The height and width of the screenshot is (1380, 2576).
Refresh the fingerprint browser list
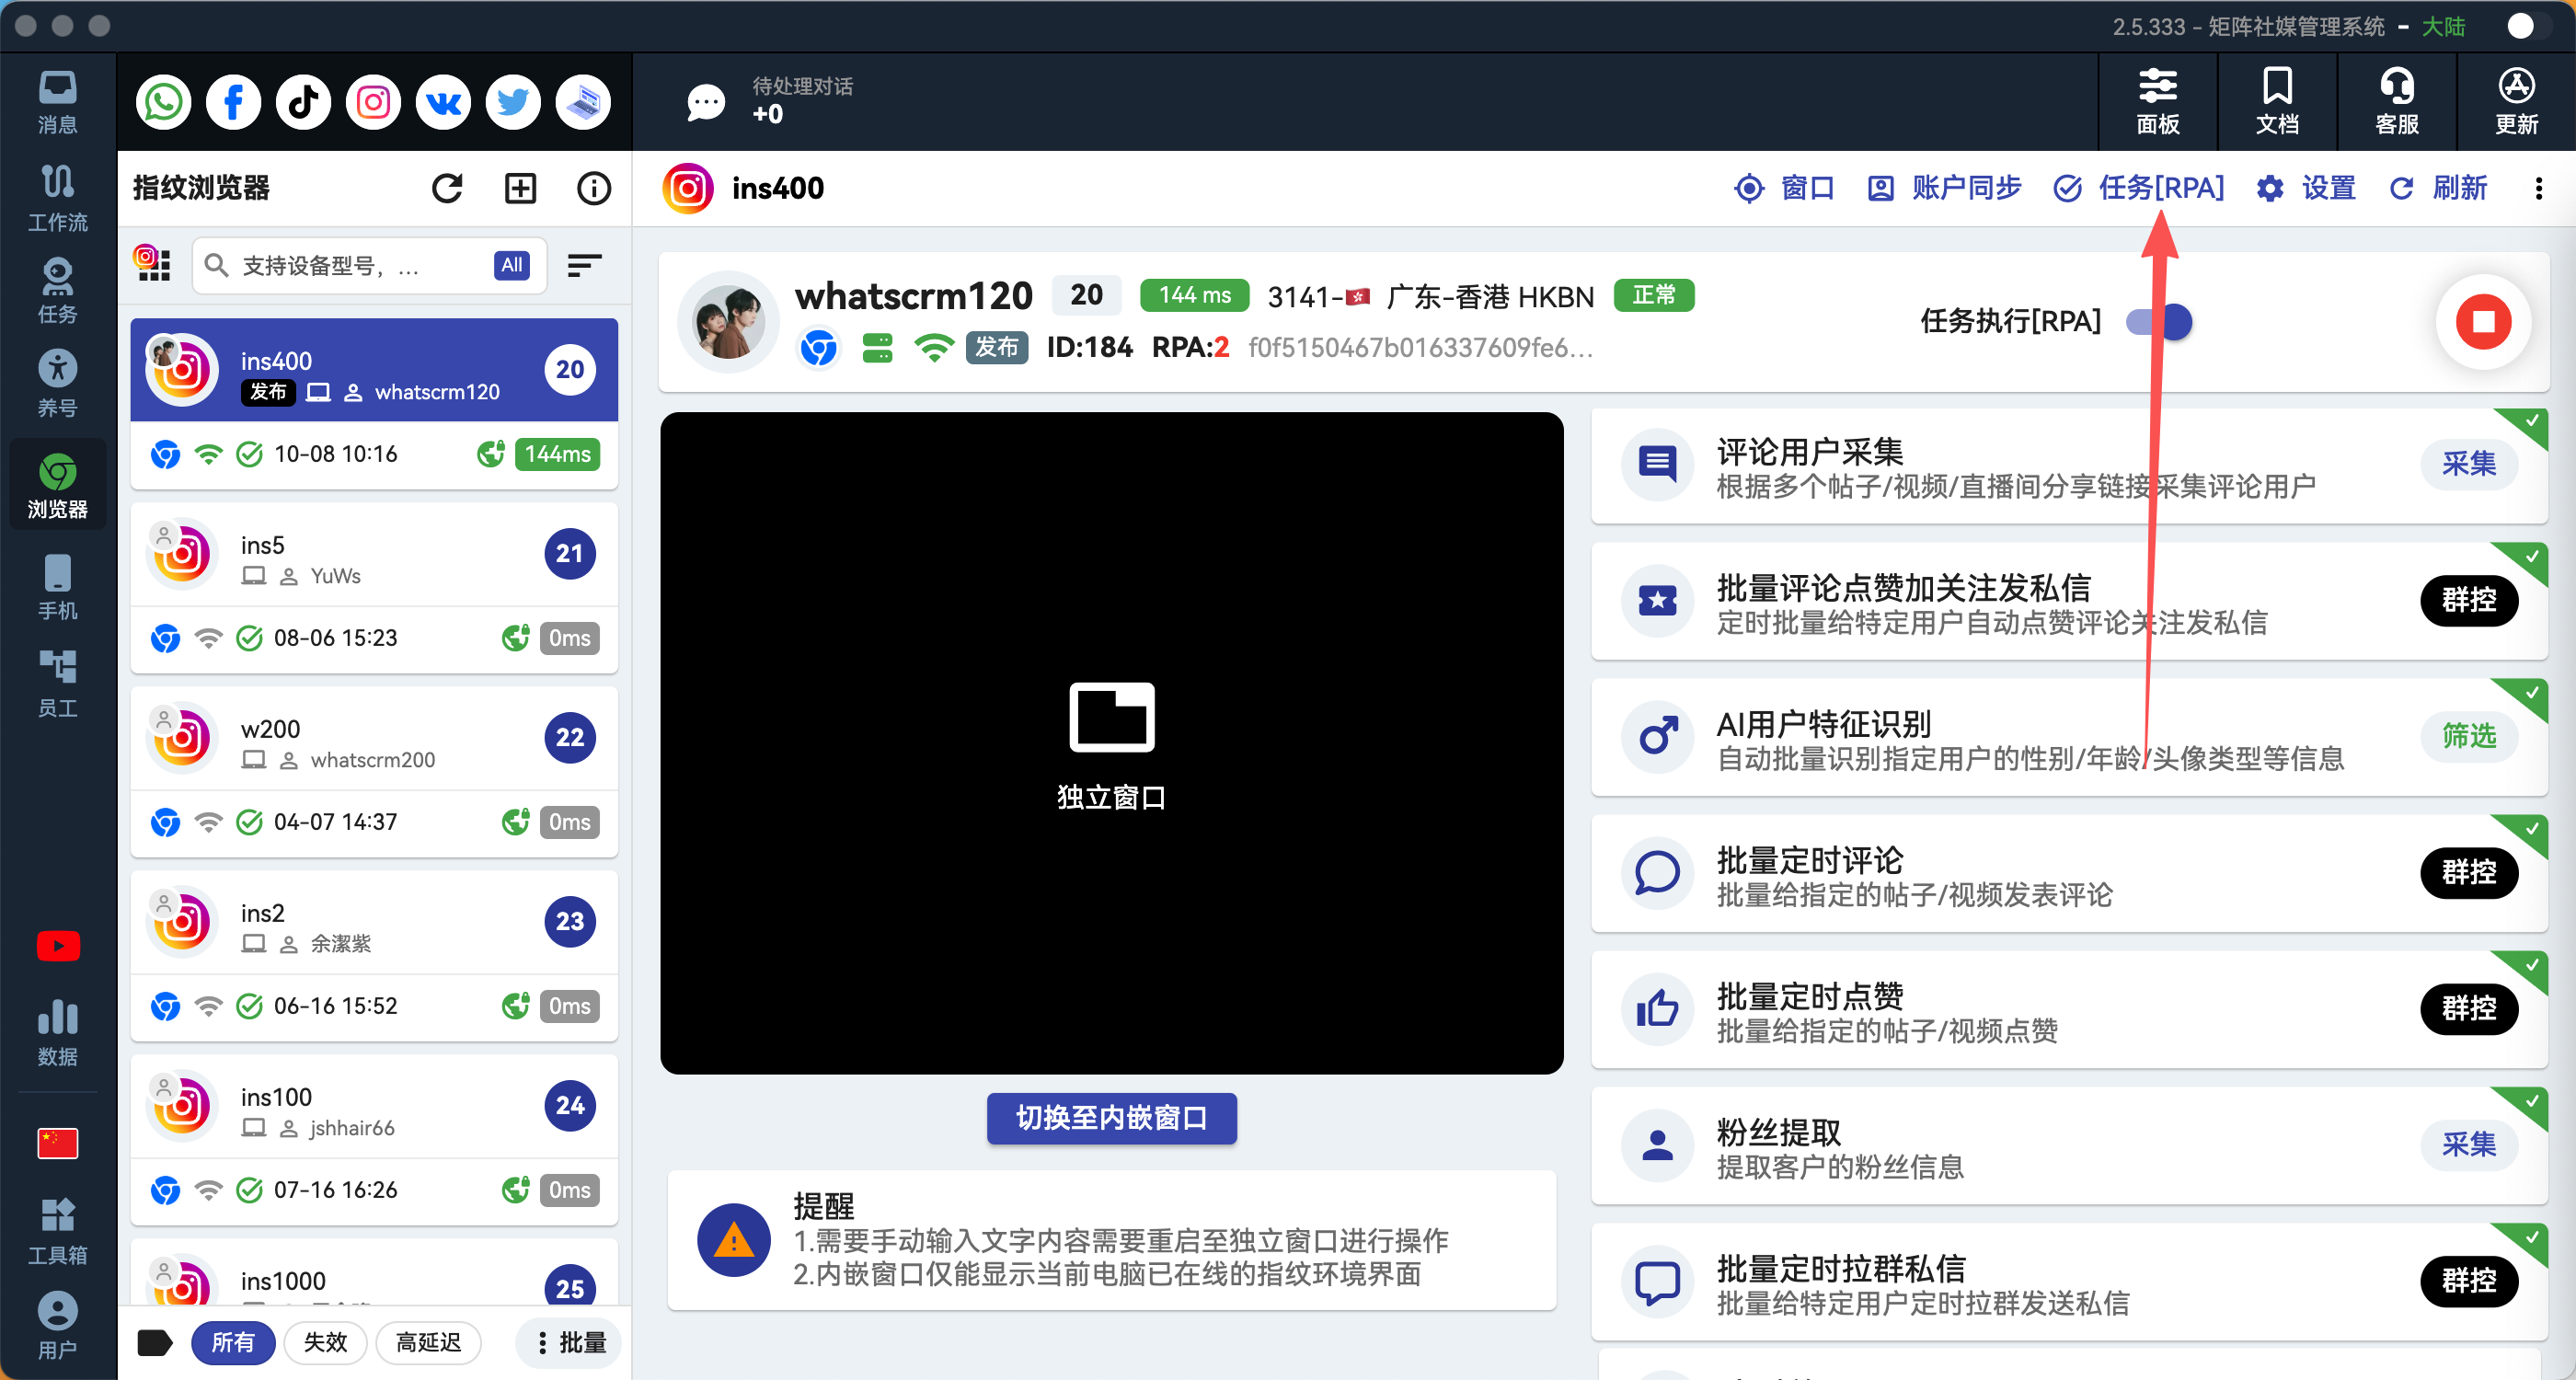(447, 188)
